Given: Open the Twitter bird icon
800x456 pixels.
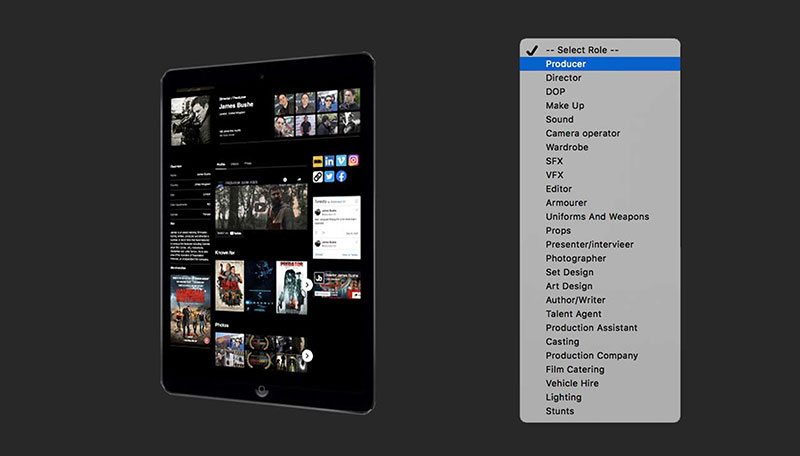Looking at the screenshot, I should [x=329, y=177].
